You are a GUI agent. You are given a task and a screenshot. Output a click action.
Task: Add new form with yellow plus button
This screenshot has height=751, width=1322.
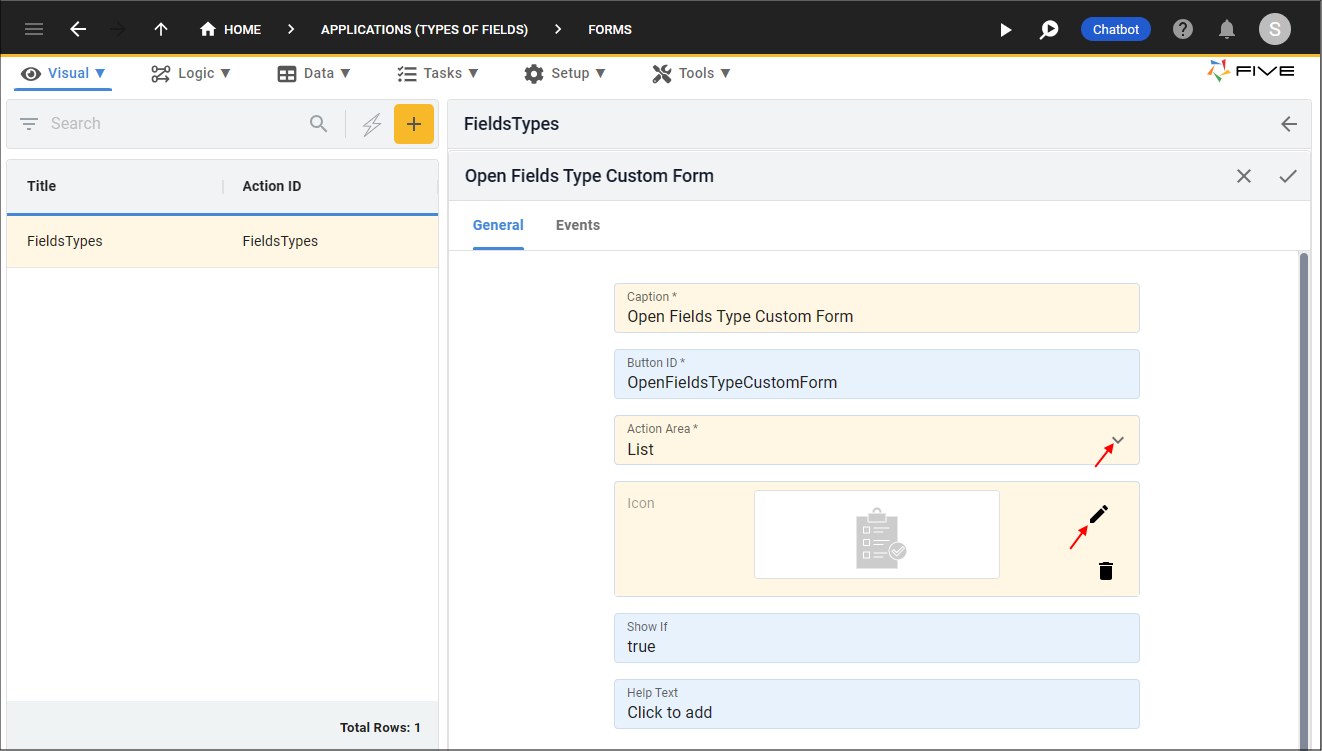(x=413, y=124)
